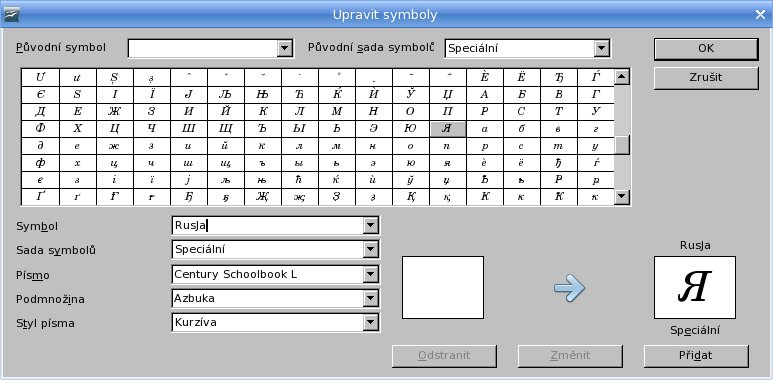Select the lowercase Cyrillic я cell
Screen dimensions: 773x380
(448, 163)
